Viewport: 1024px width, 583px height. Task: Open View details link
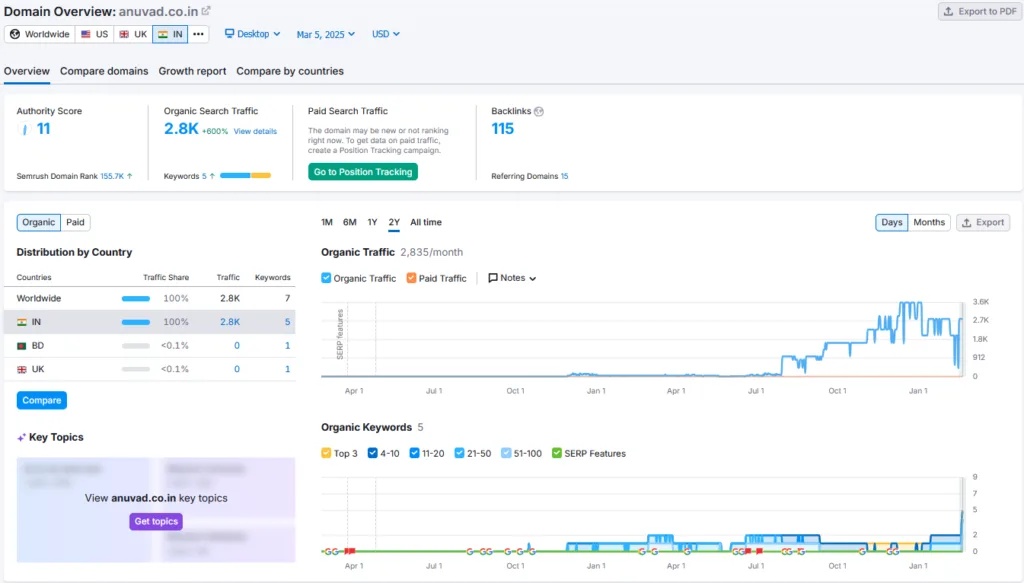pyautogui.click(x=255, y=131)
